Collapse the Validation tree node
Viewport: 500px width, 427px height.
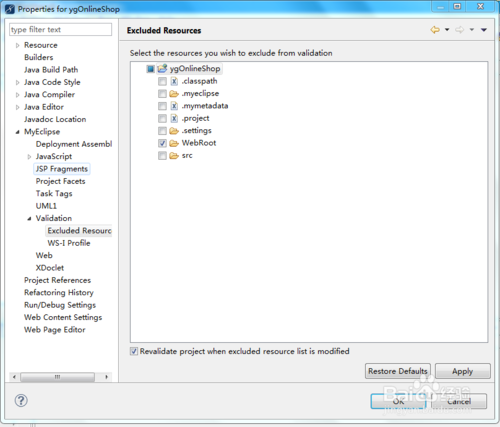point(29,219)
